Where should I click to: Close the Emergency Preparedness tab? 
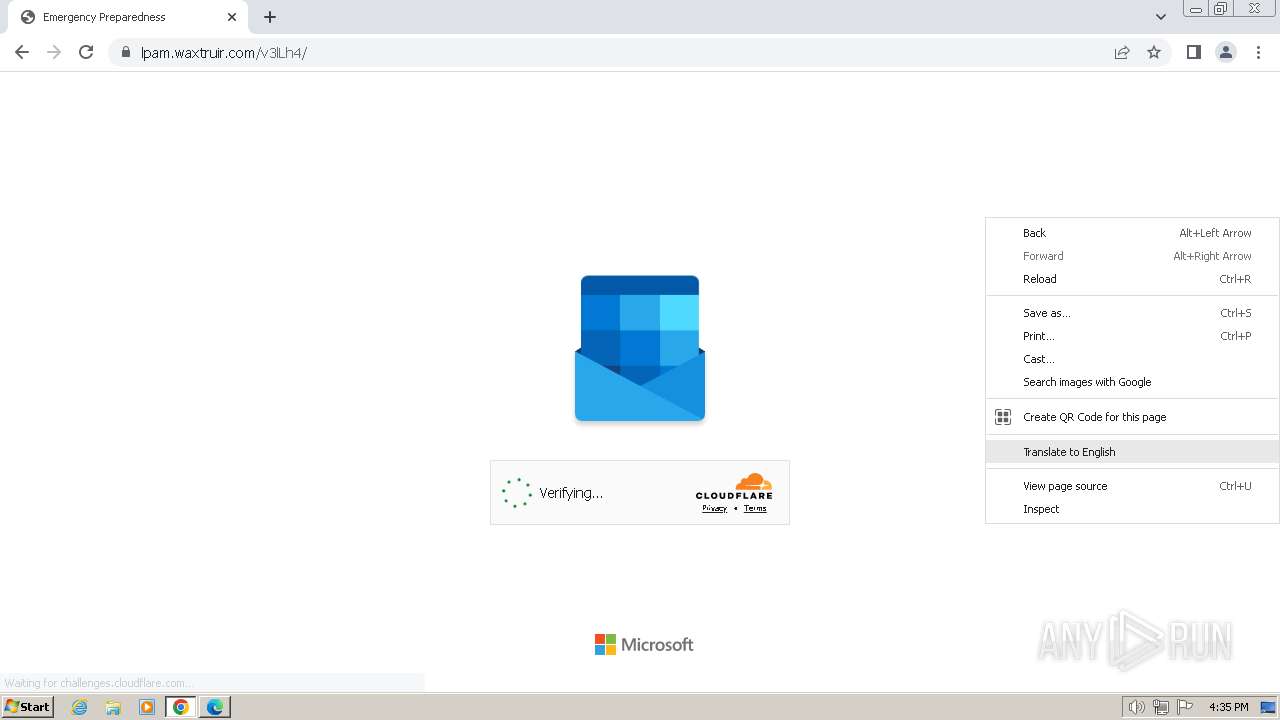(232, 17)
